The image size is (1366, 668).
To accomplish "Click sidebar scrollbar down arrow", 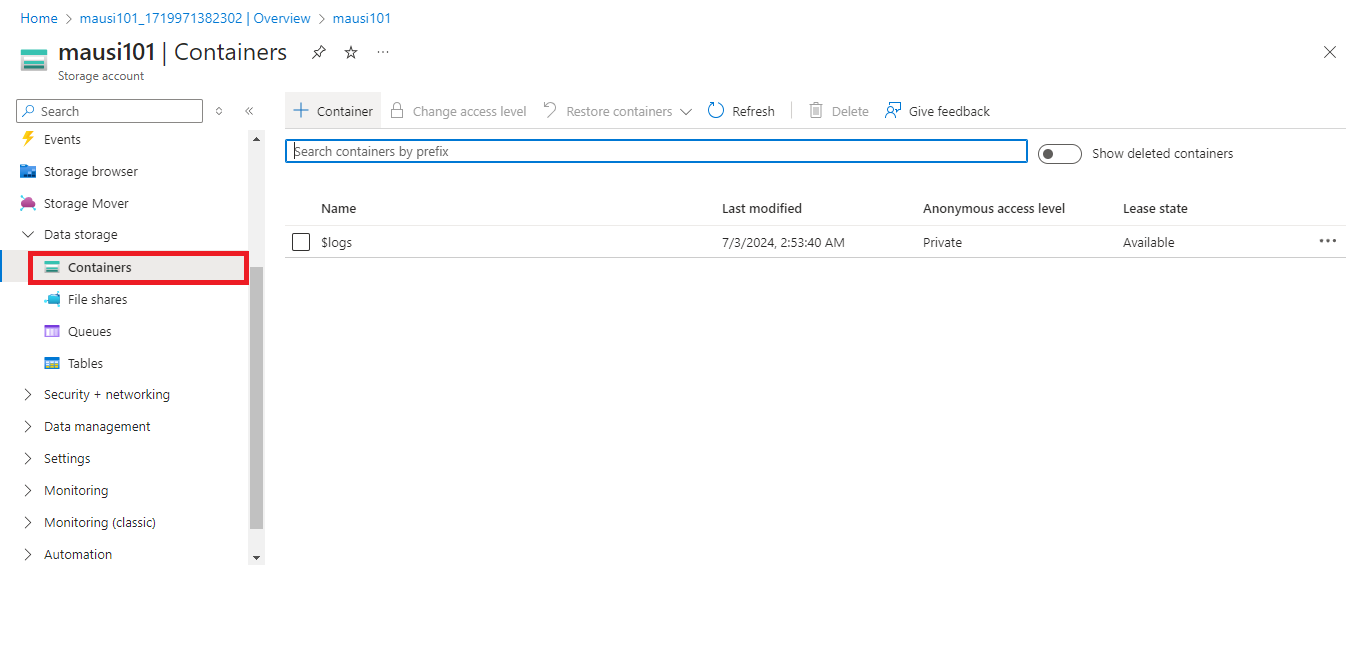I will coord(256,557).
